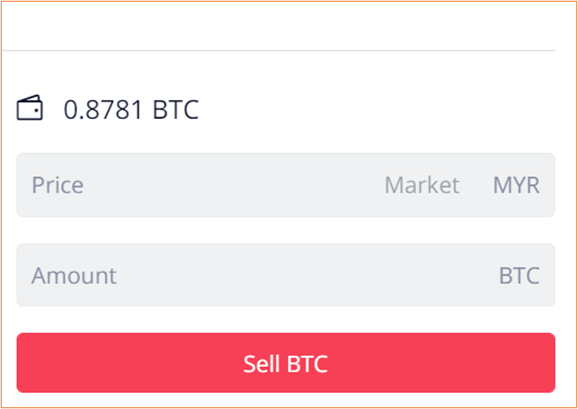The width and height of the screenshot is (578, 409).
Task: Click blank space above the divider line
Action: pyautogui.click(x=279, y=26)
